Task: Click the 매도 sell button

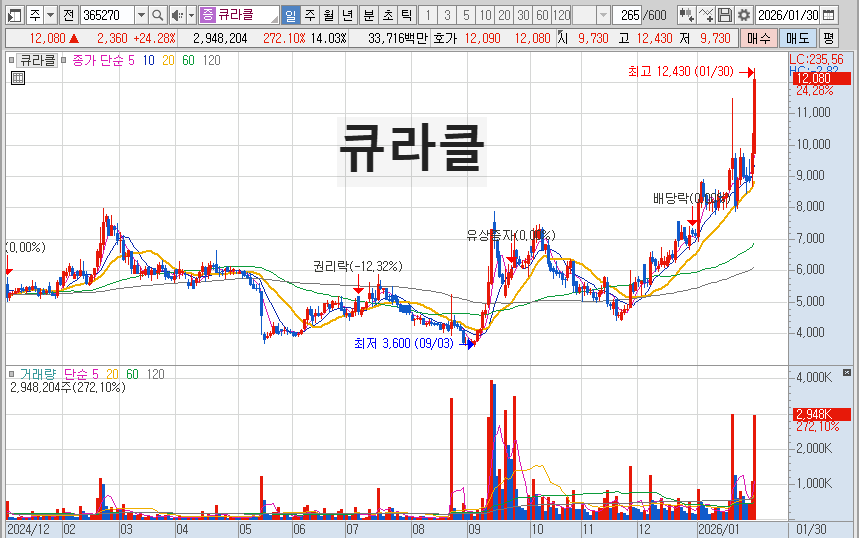Action: (x=797, y=38)
